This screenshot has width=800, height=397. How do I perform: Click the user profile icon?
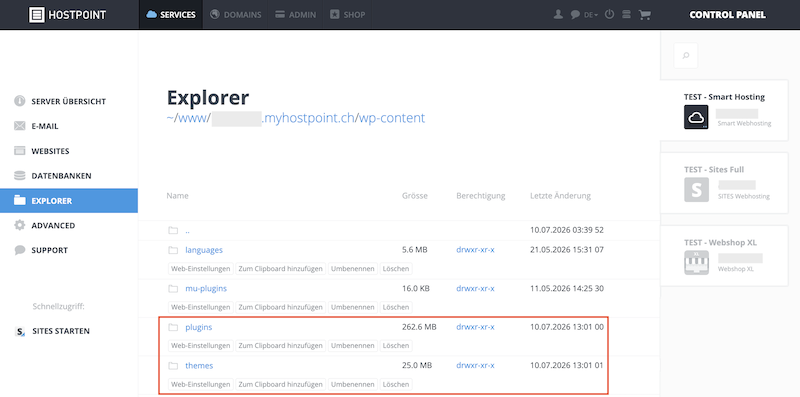click(x=558, y=15)
